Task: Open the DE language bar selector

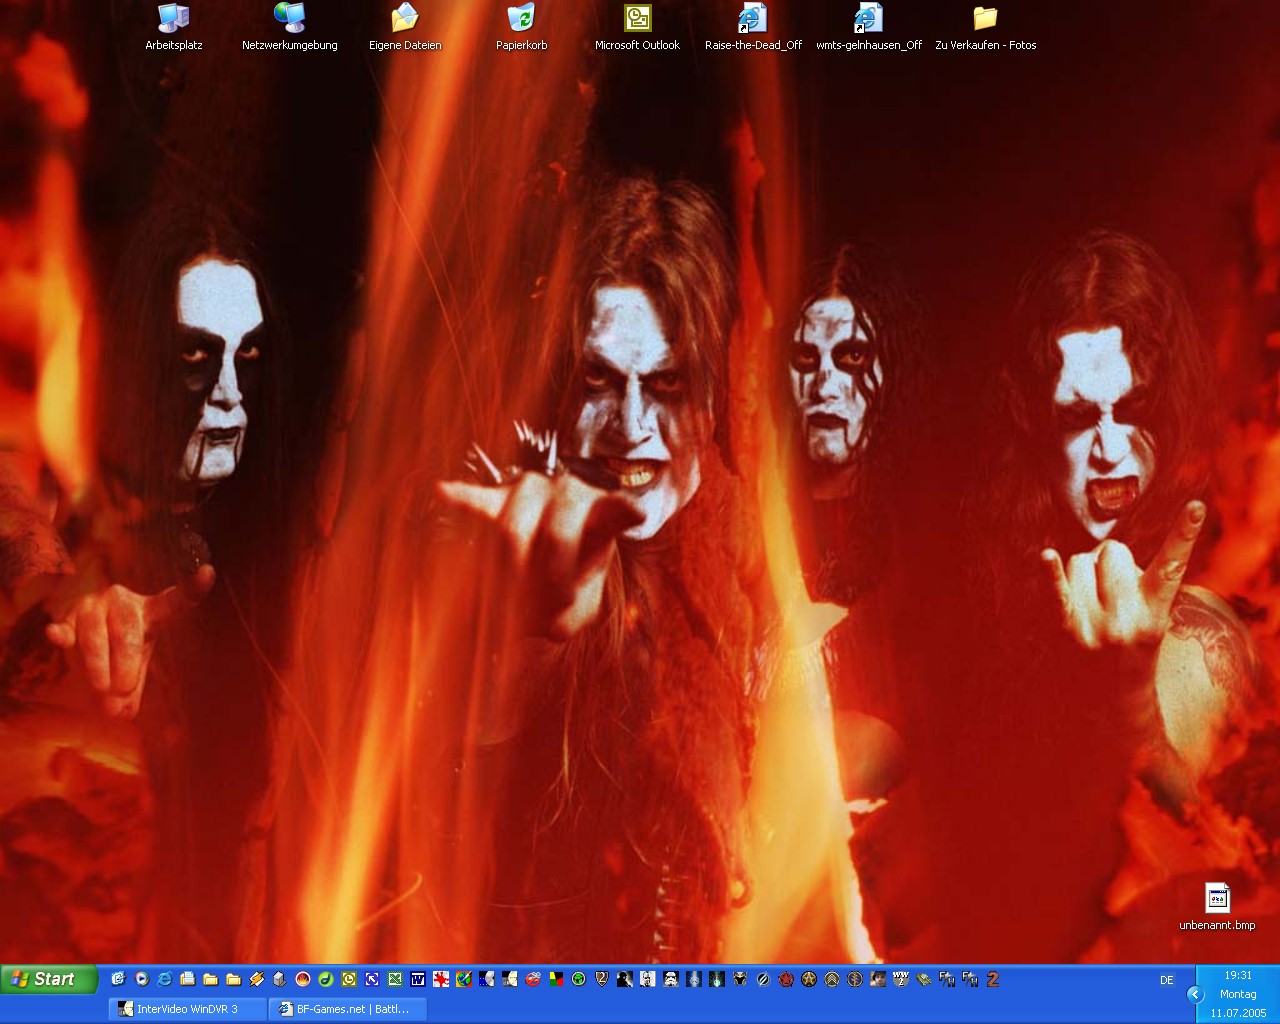Action: 1166,980
